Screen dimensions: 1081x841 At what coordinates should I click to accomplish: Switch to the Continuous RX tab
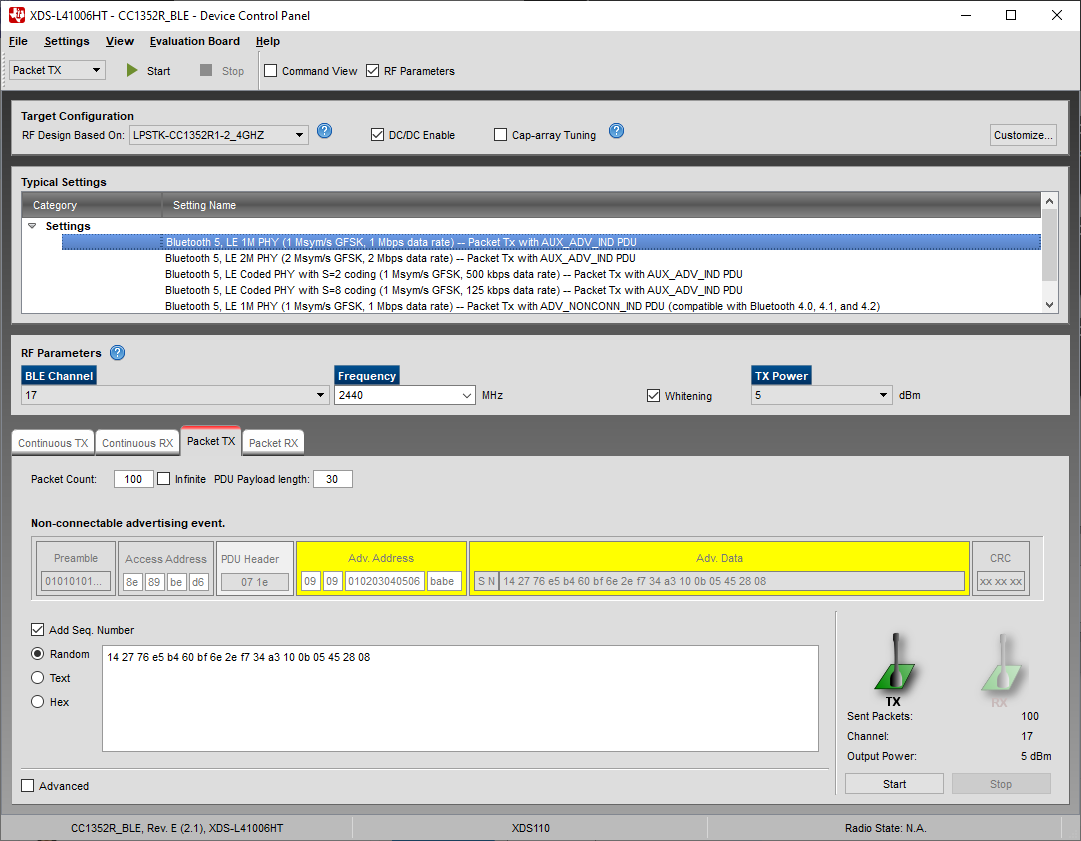(137, 443)
